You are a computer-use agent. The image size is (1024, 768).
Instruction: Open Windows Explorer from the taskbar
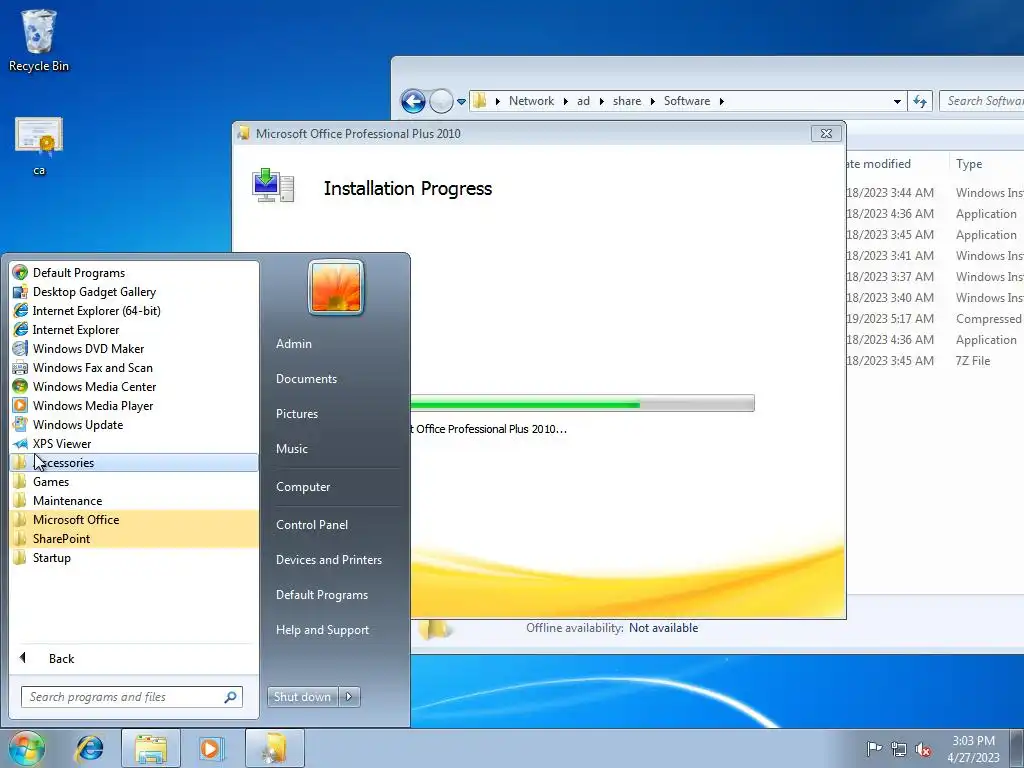pyautogui.click(x=151, y=748)
